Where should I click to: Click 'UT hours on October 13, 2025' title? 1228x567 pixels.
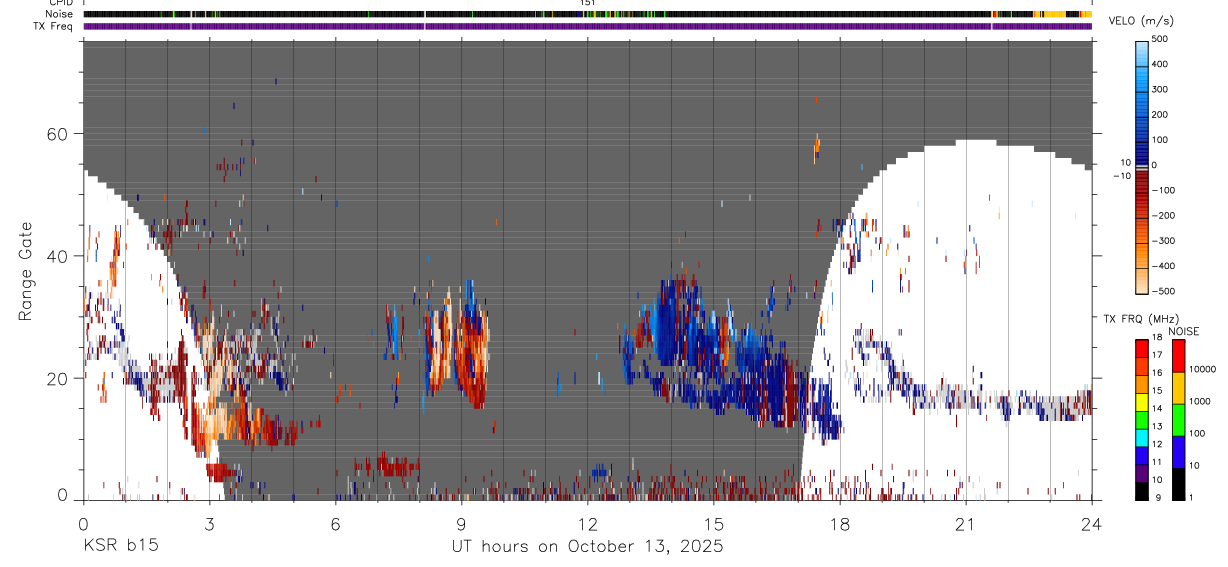[x=587, y=546]
